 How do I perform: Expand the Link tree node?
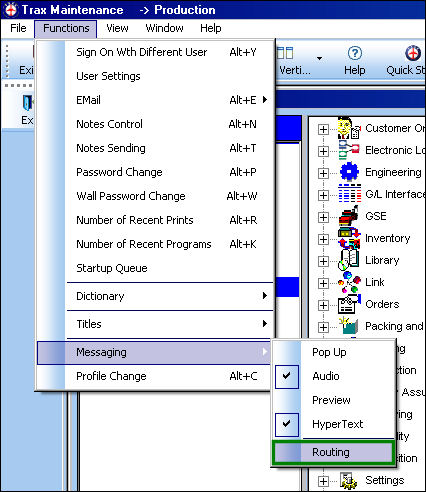point(323,283)
